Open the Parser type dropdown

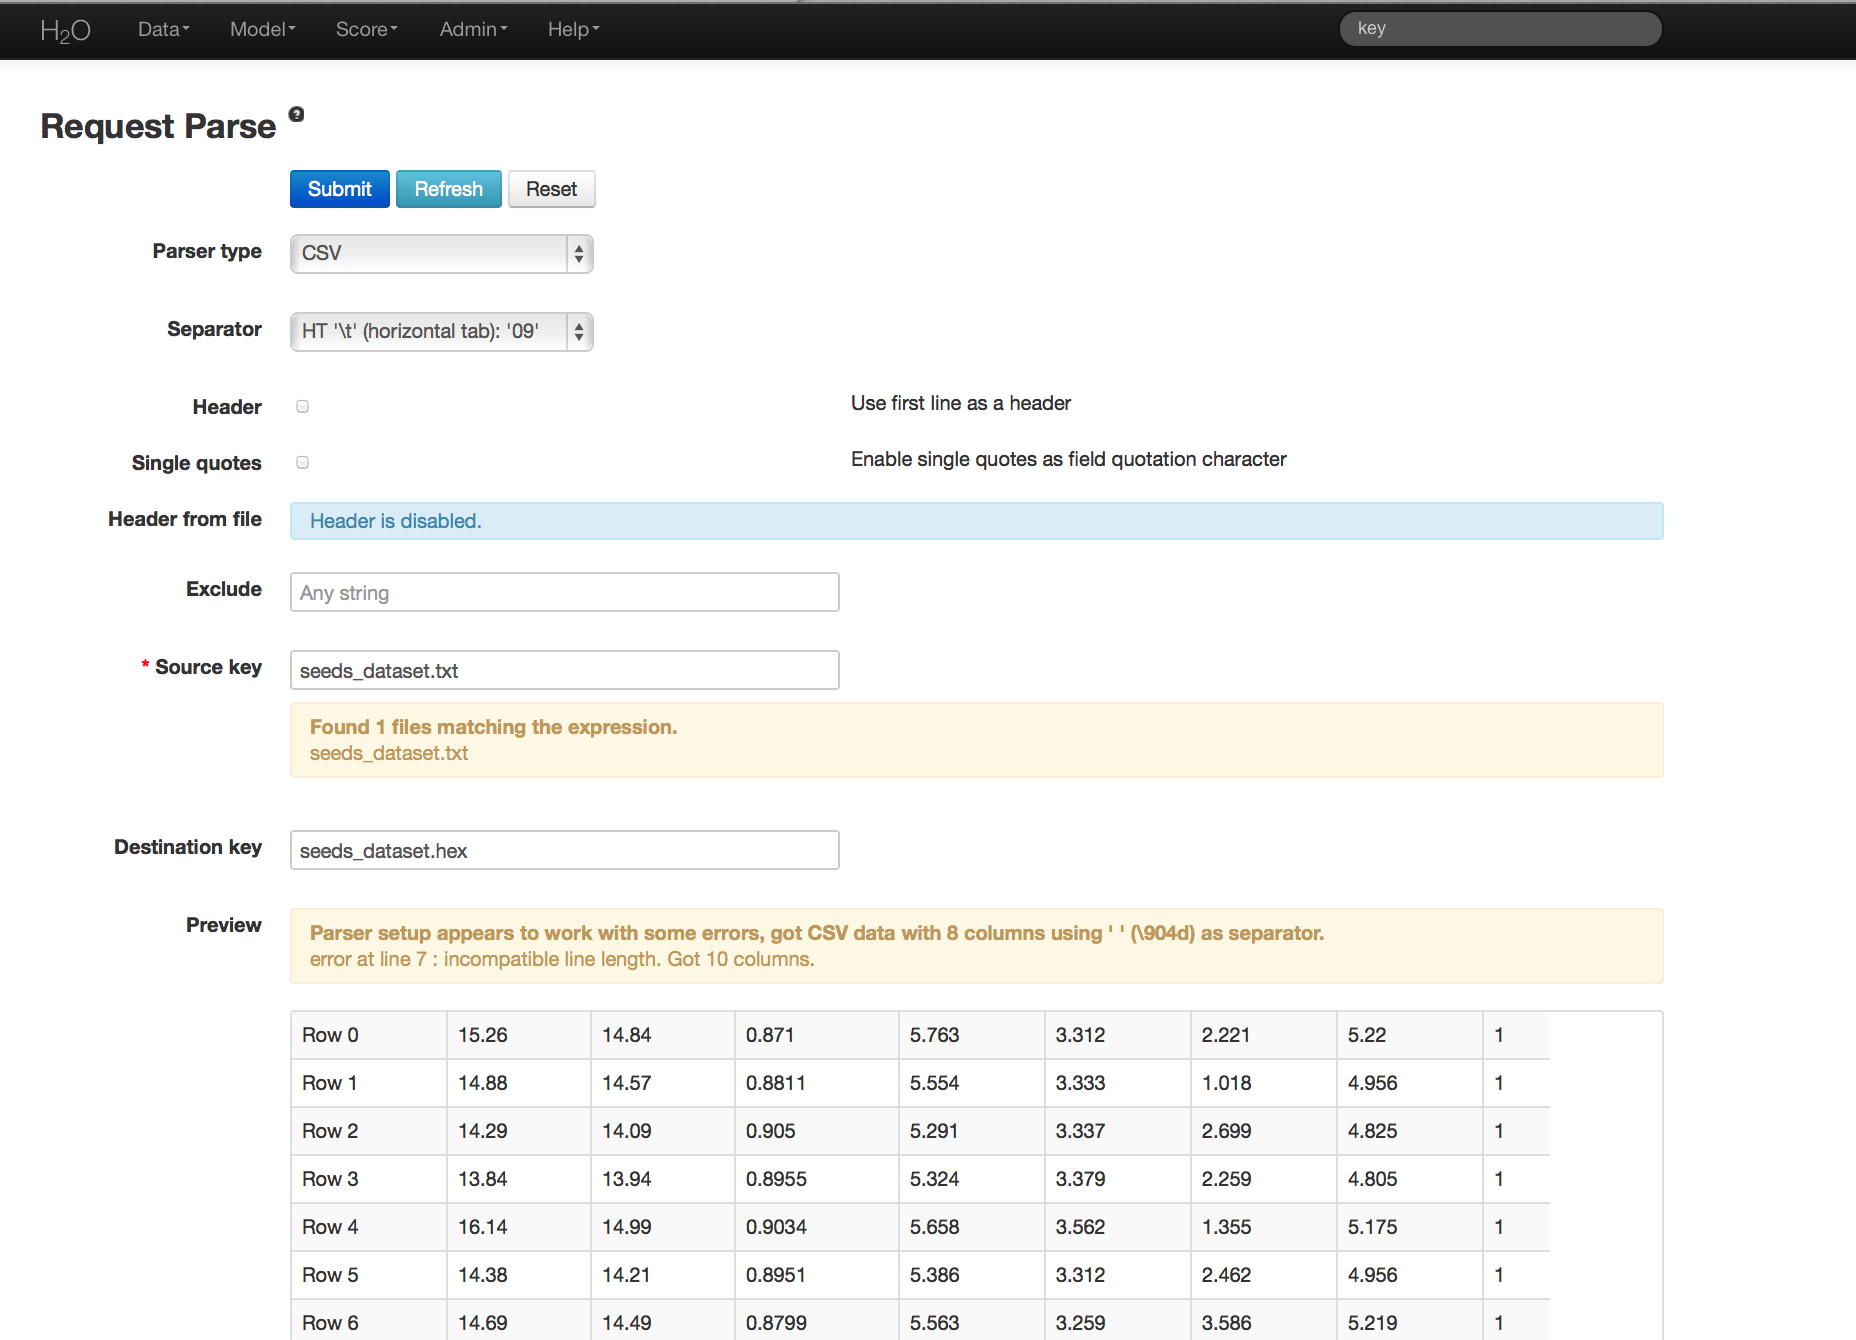pyautogui.click(x=441, y=253)
